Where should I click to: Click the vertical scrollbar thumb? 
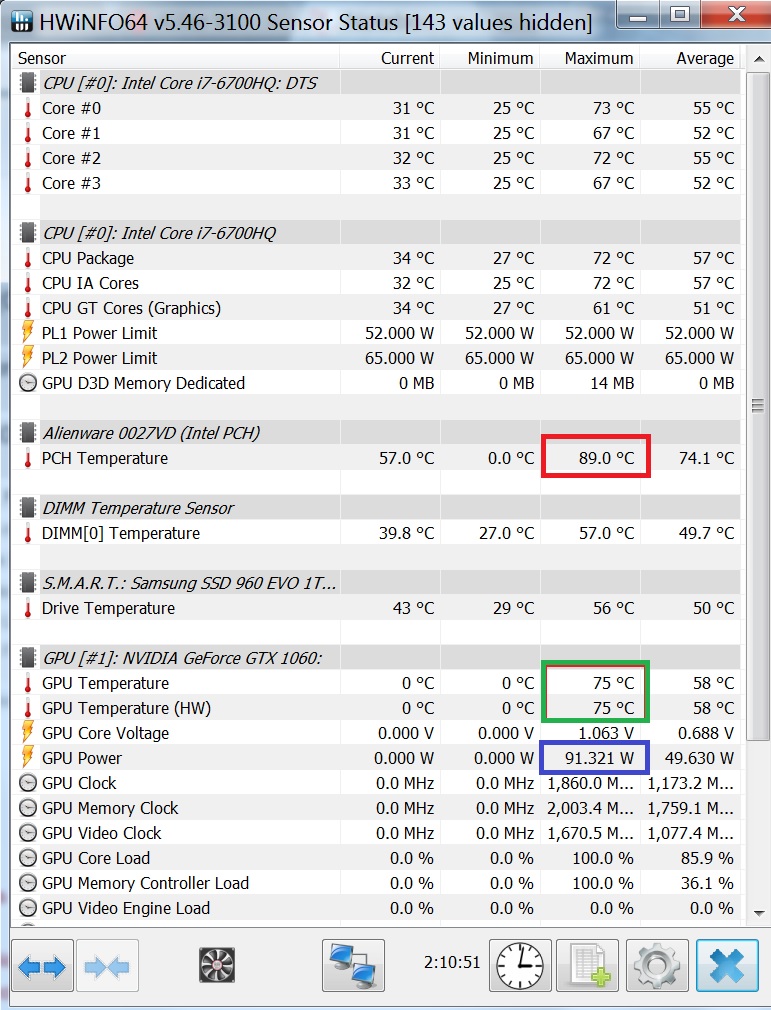point(758,405)
